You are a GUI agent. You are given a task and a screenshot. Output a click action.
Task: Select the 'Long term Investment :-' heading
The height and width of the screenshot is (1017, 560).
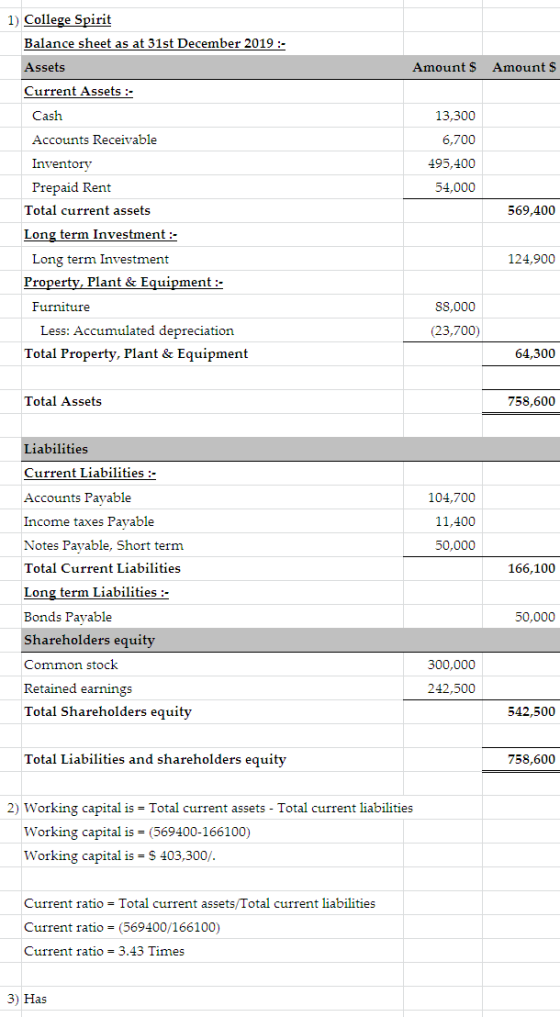(x=101, y=234)
